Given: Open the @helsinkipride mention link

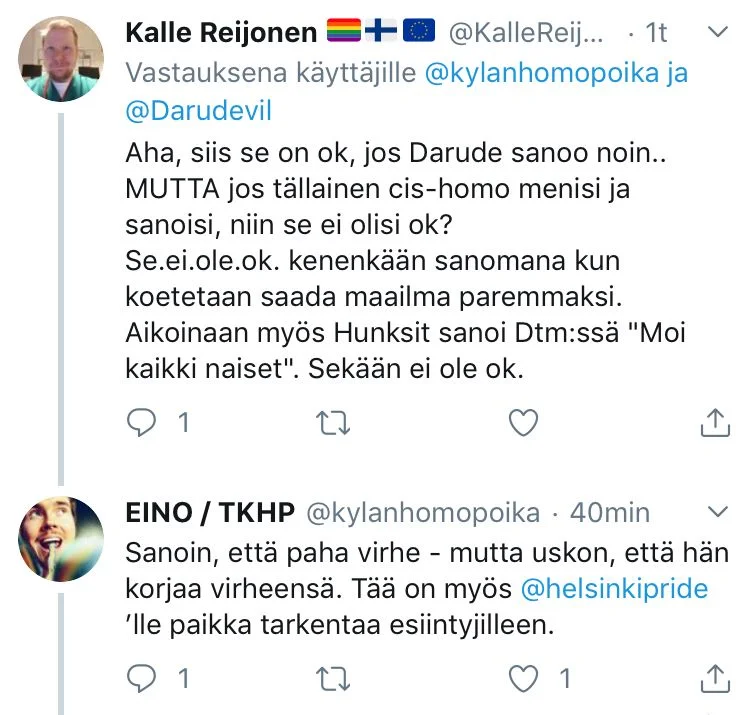Looking at the screenshot, I should (614, 589).
